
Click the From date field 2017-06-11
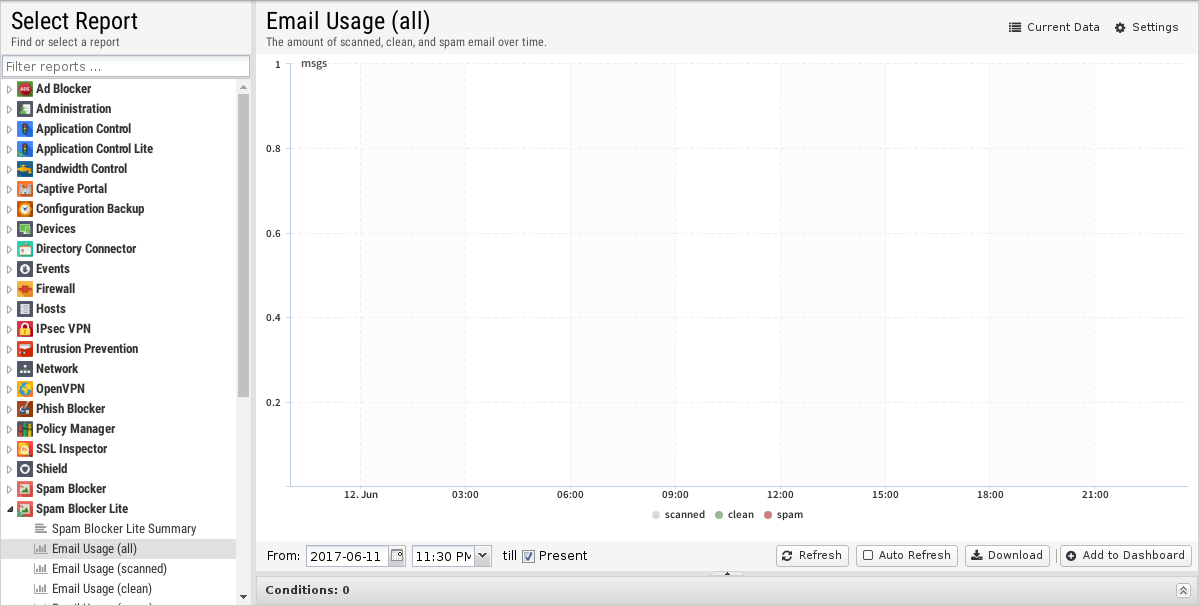348,556
